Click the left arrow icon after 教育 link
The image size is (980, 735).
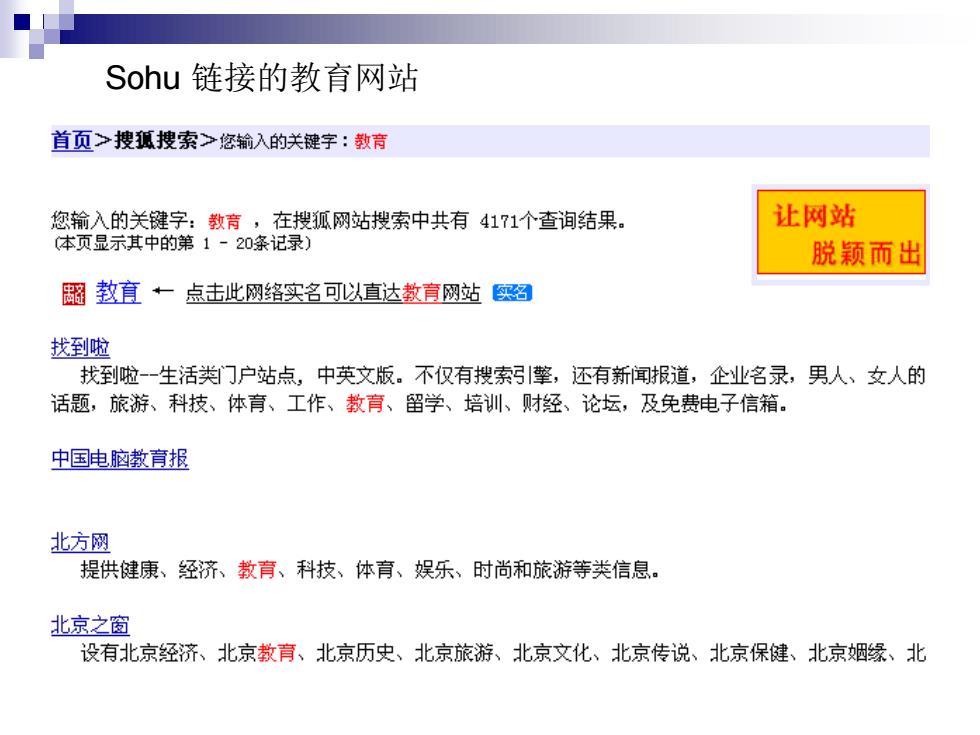click(162, 291)
